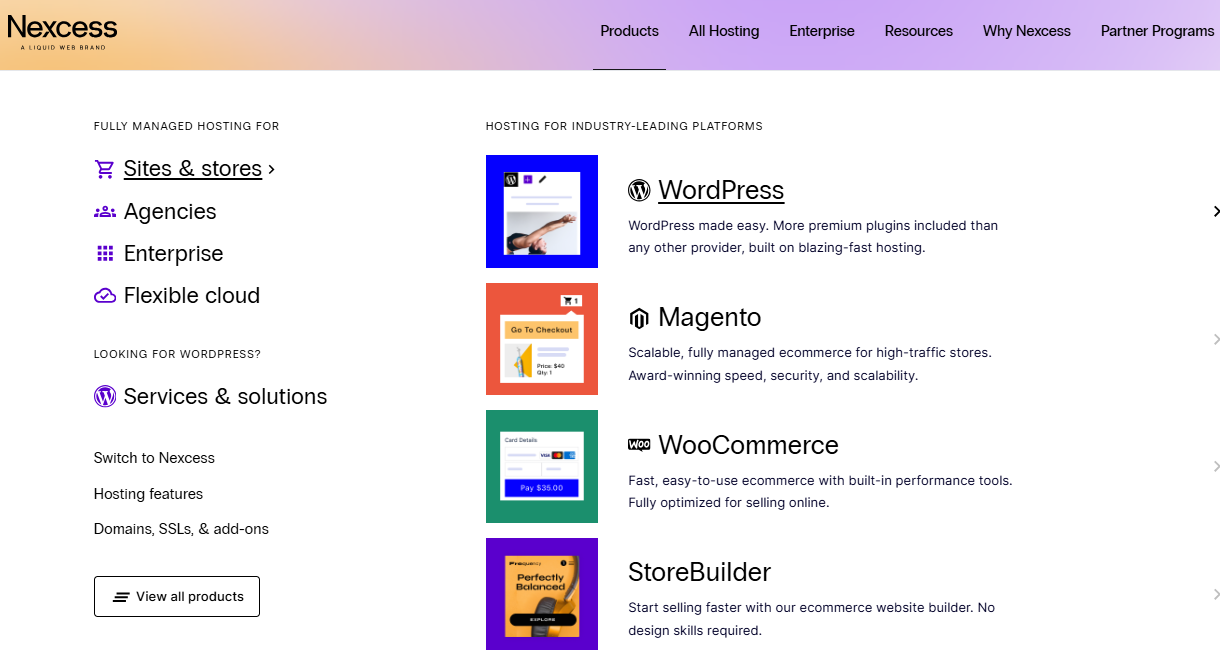This screenshot has width=1220, height=663.
Task: Click the list icon in View all products button
Action: [121, 597]
